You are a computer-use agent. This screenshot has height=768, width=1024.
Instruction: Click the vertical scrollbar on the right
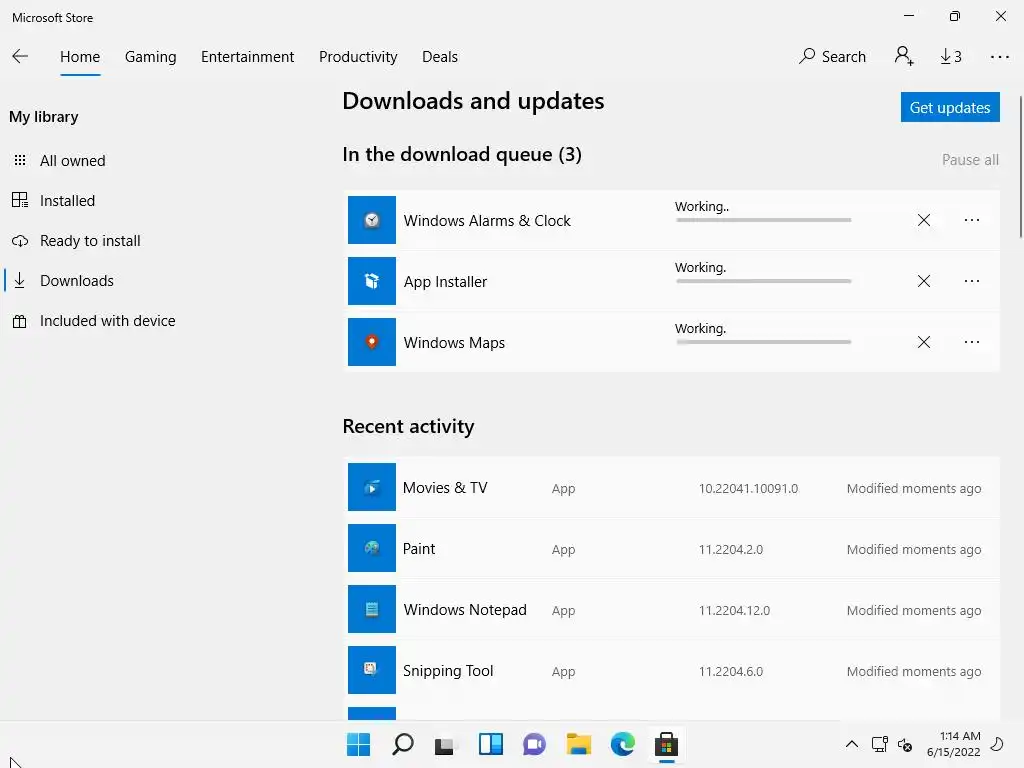click(1020, 167)
